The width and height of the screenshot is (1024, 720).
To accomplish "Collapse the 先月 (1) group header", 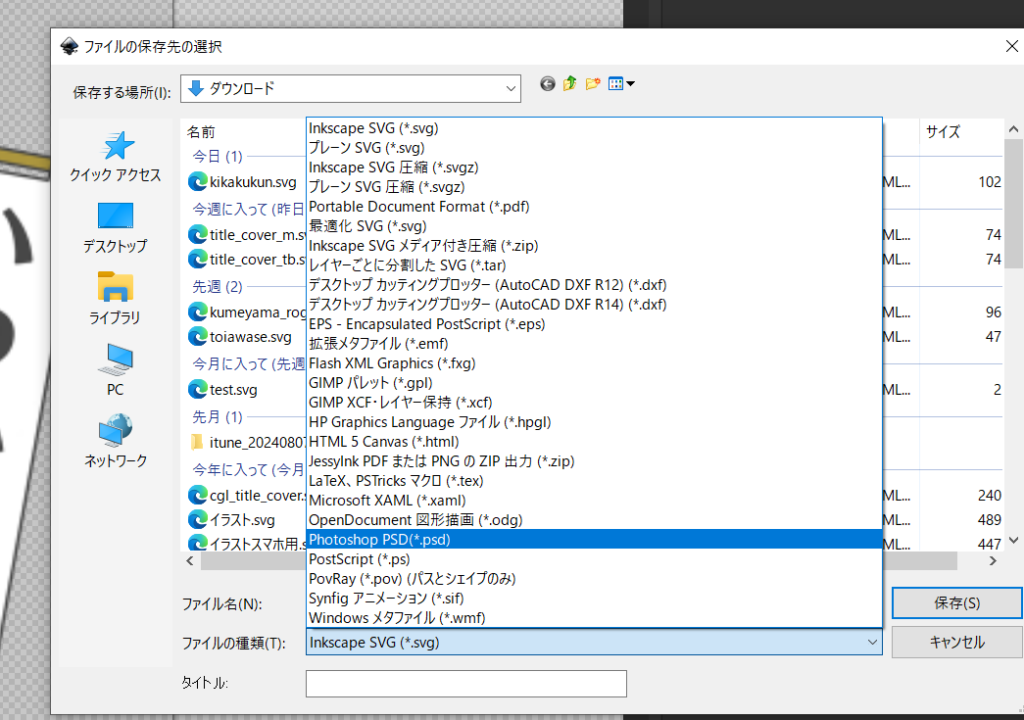I will coord(217,417).
